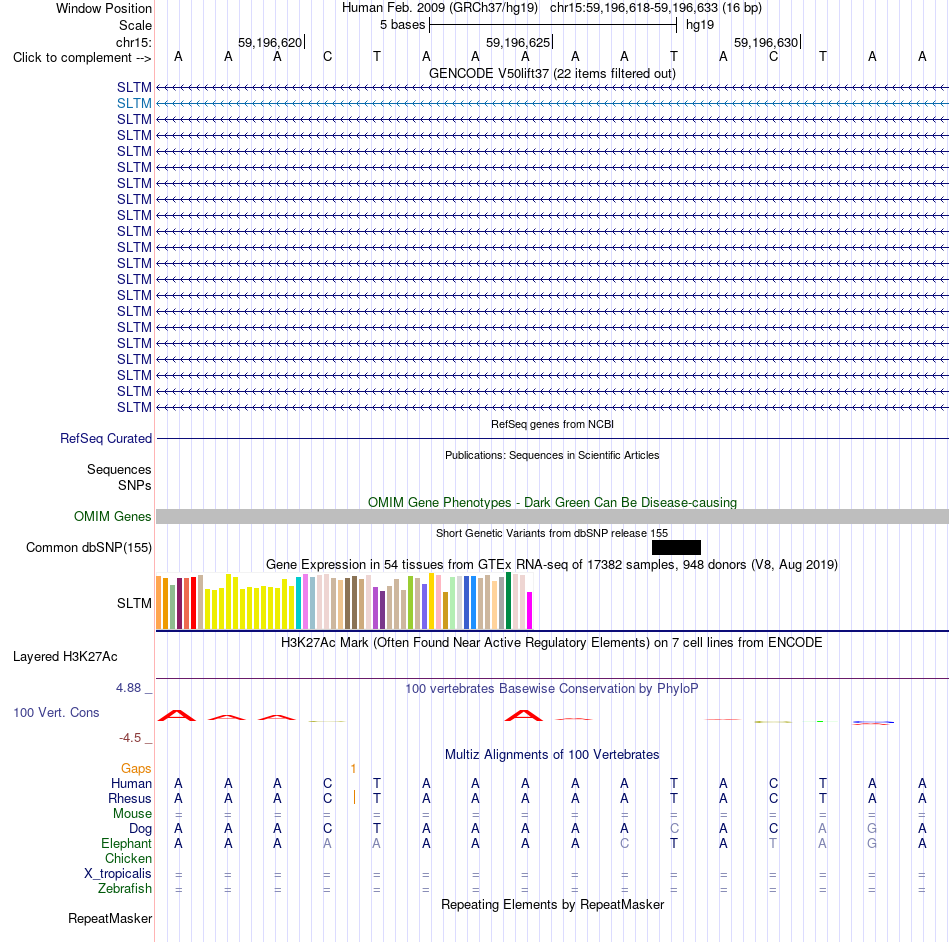Select the Rhesus alignment row label

pos(130,798)
